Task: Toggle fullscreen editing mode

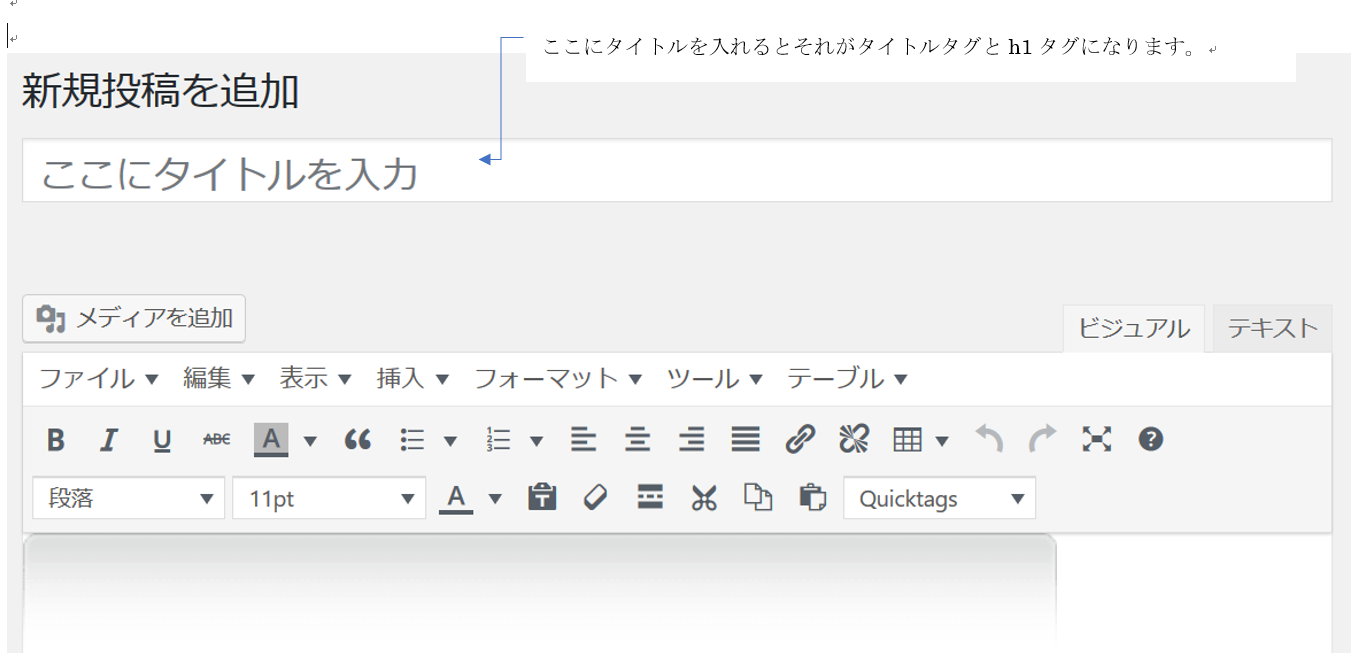Action: click(1097, 440)
